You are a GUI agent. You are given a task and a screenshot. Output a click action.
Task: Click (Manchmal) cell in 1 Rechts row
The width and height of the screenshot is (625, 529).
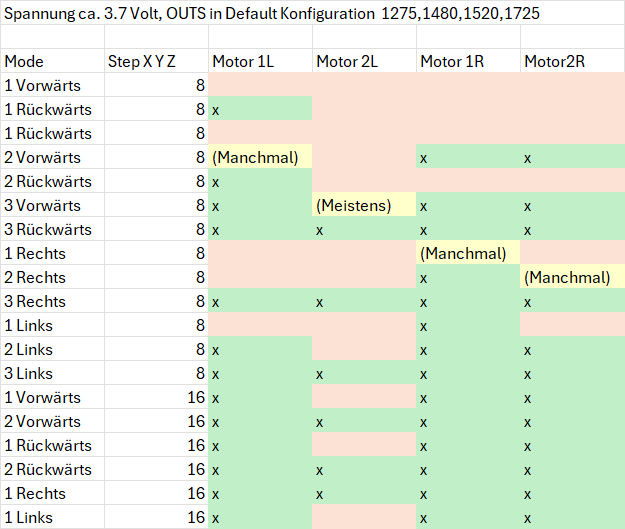click(x=468, y=253)
